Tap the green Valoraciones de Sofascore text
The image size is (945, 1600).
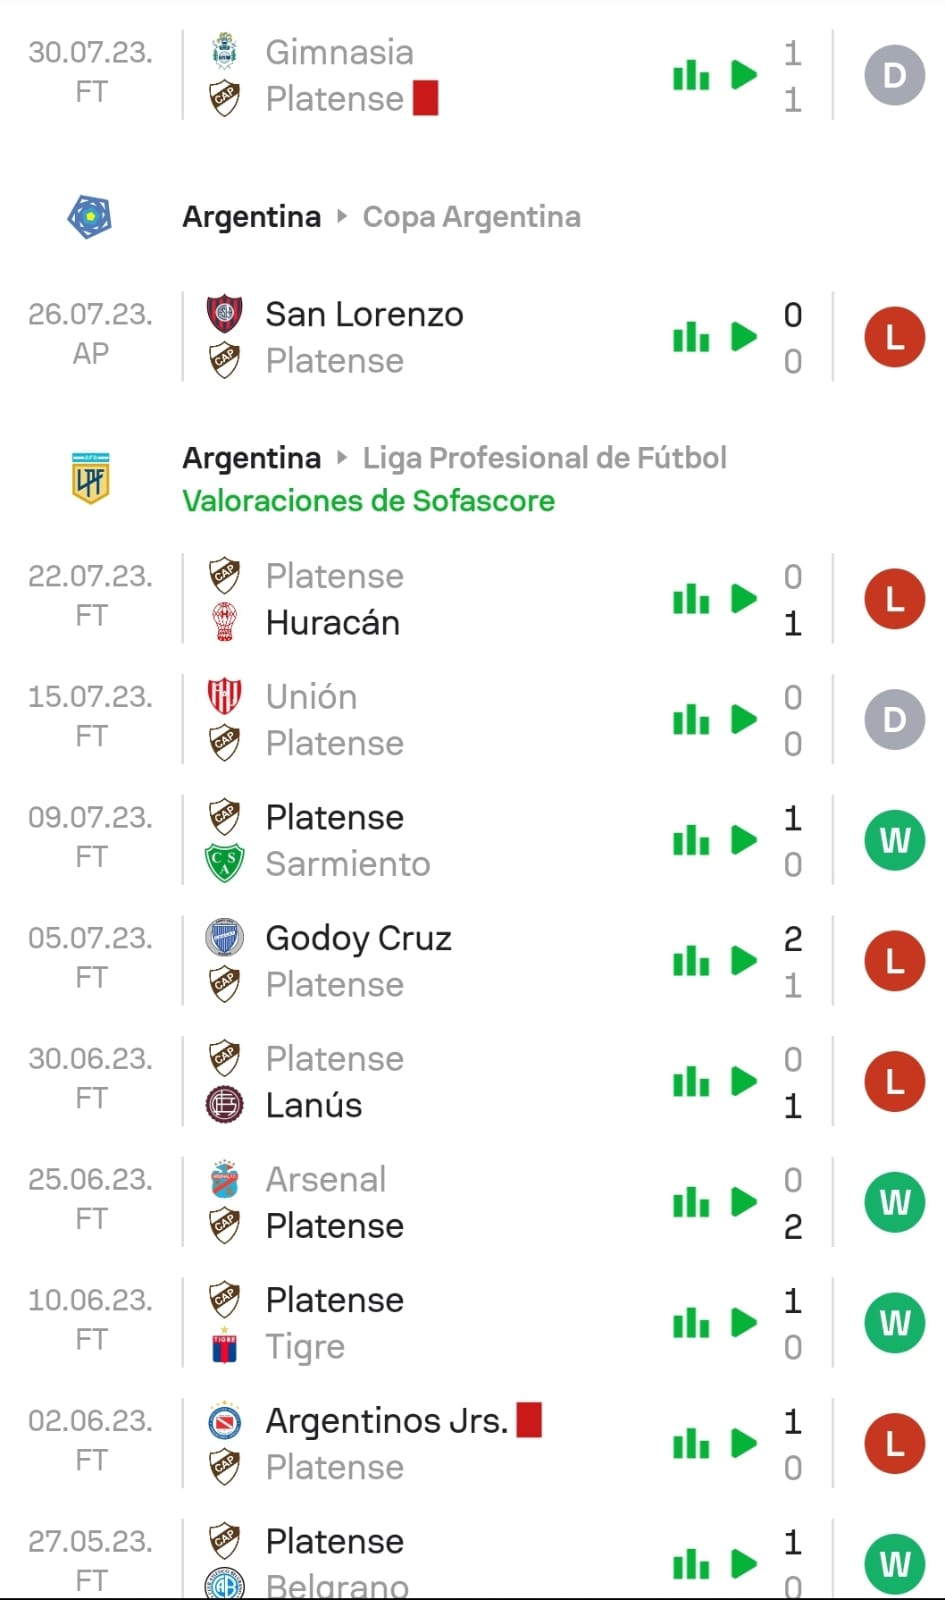pyautogui.click(x=368, y=501)
